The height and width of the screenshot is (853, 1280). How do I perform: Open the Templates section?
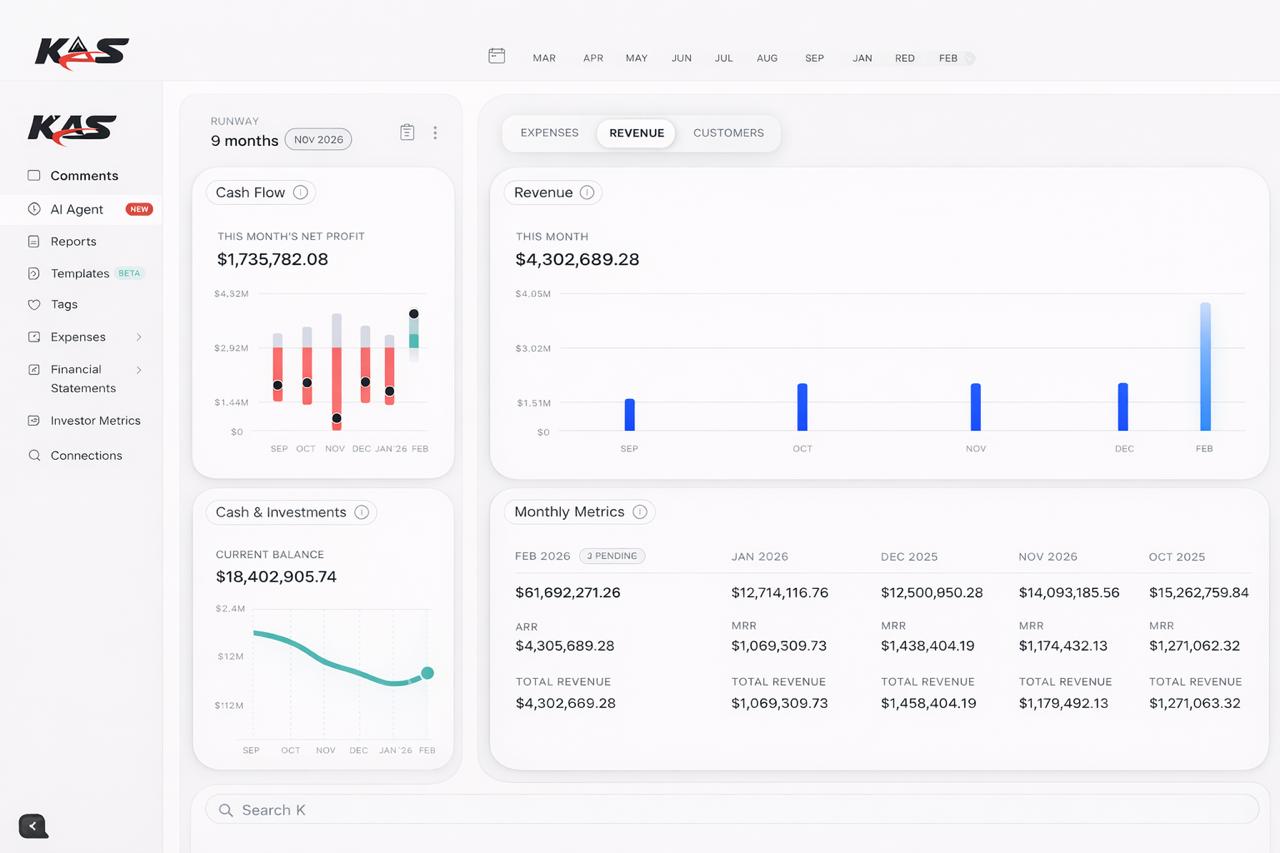[81, 273]
